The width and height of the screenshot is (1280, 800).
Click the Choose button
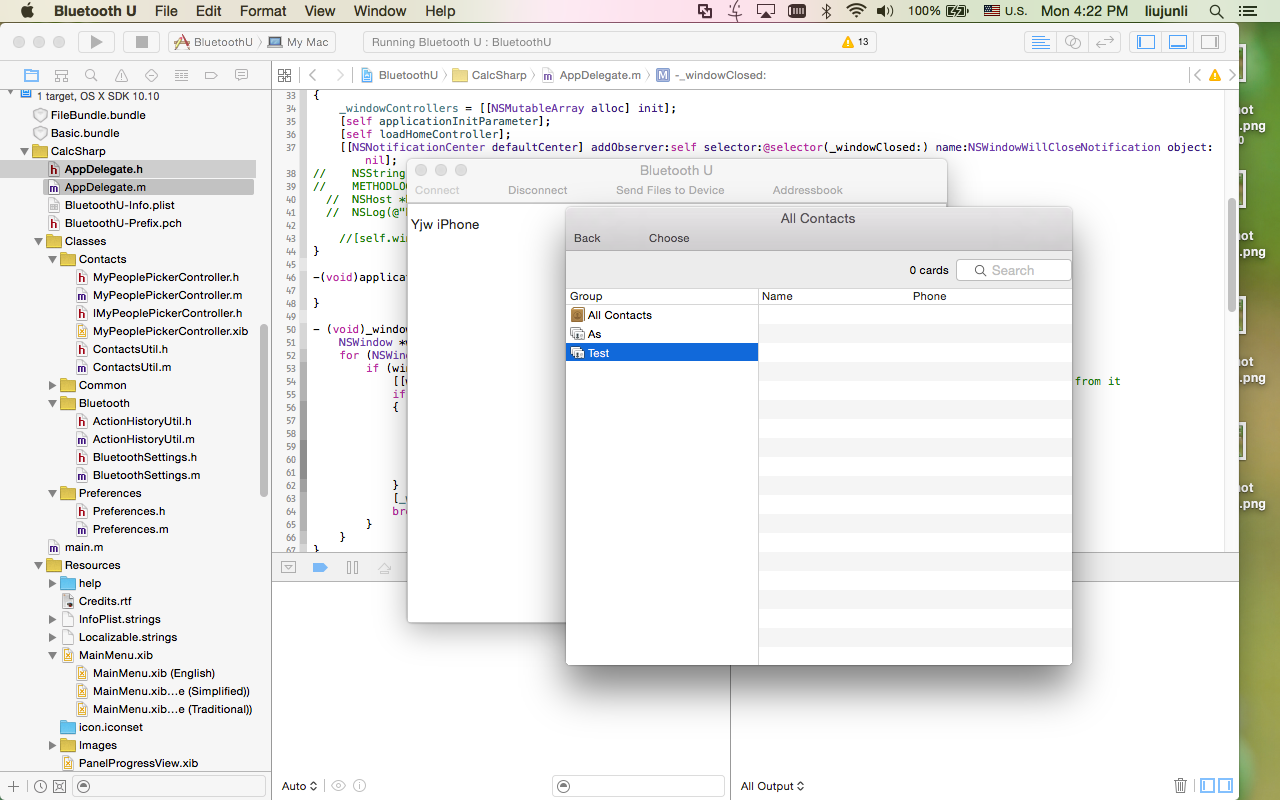[669, 238]
